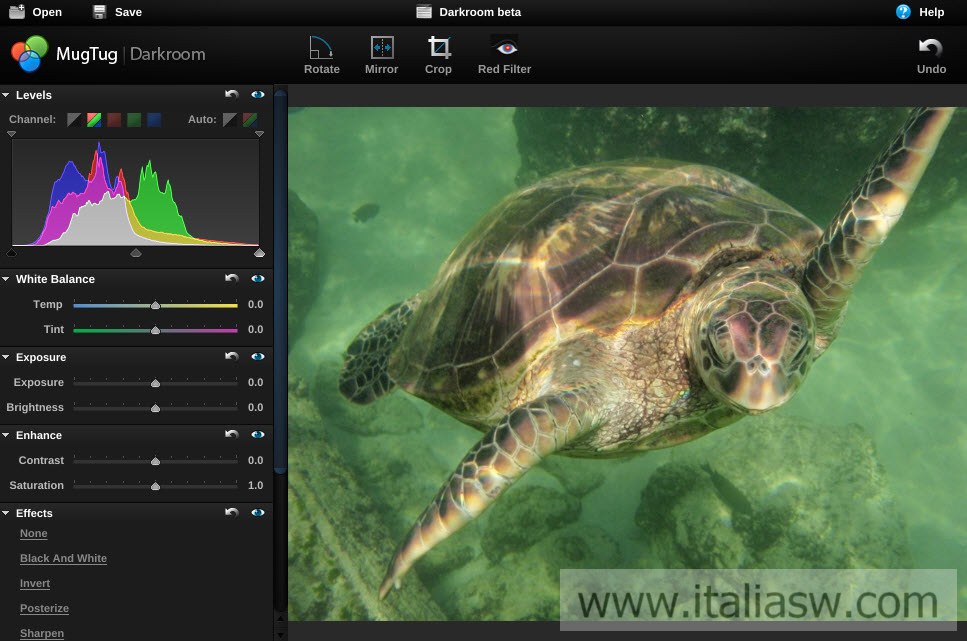Viewport: 967px width, 641px height.
Task: Click the Open folder icon
Action: [x=17, y=11]
